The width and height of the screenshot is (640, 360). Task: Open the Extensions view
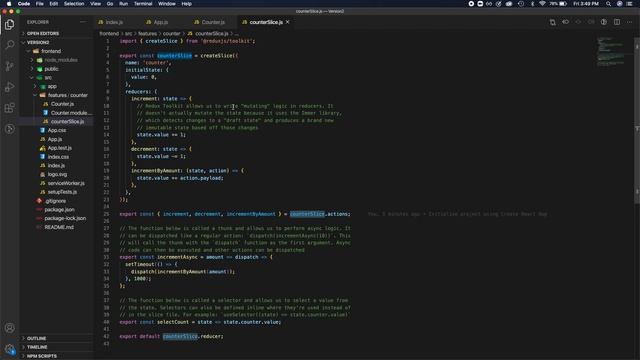coord(9,108)
